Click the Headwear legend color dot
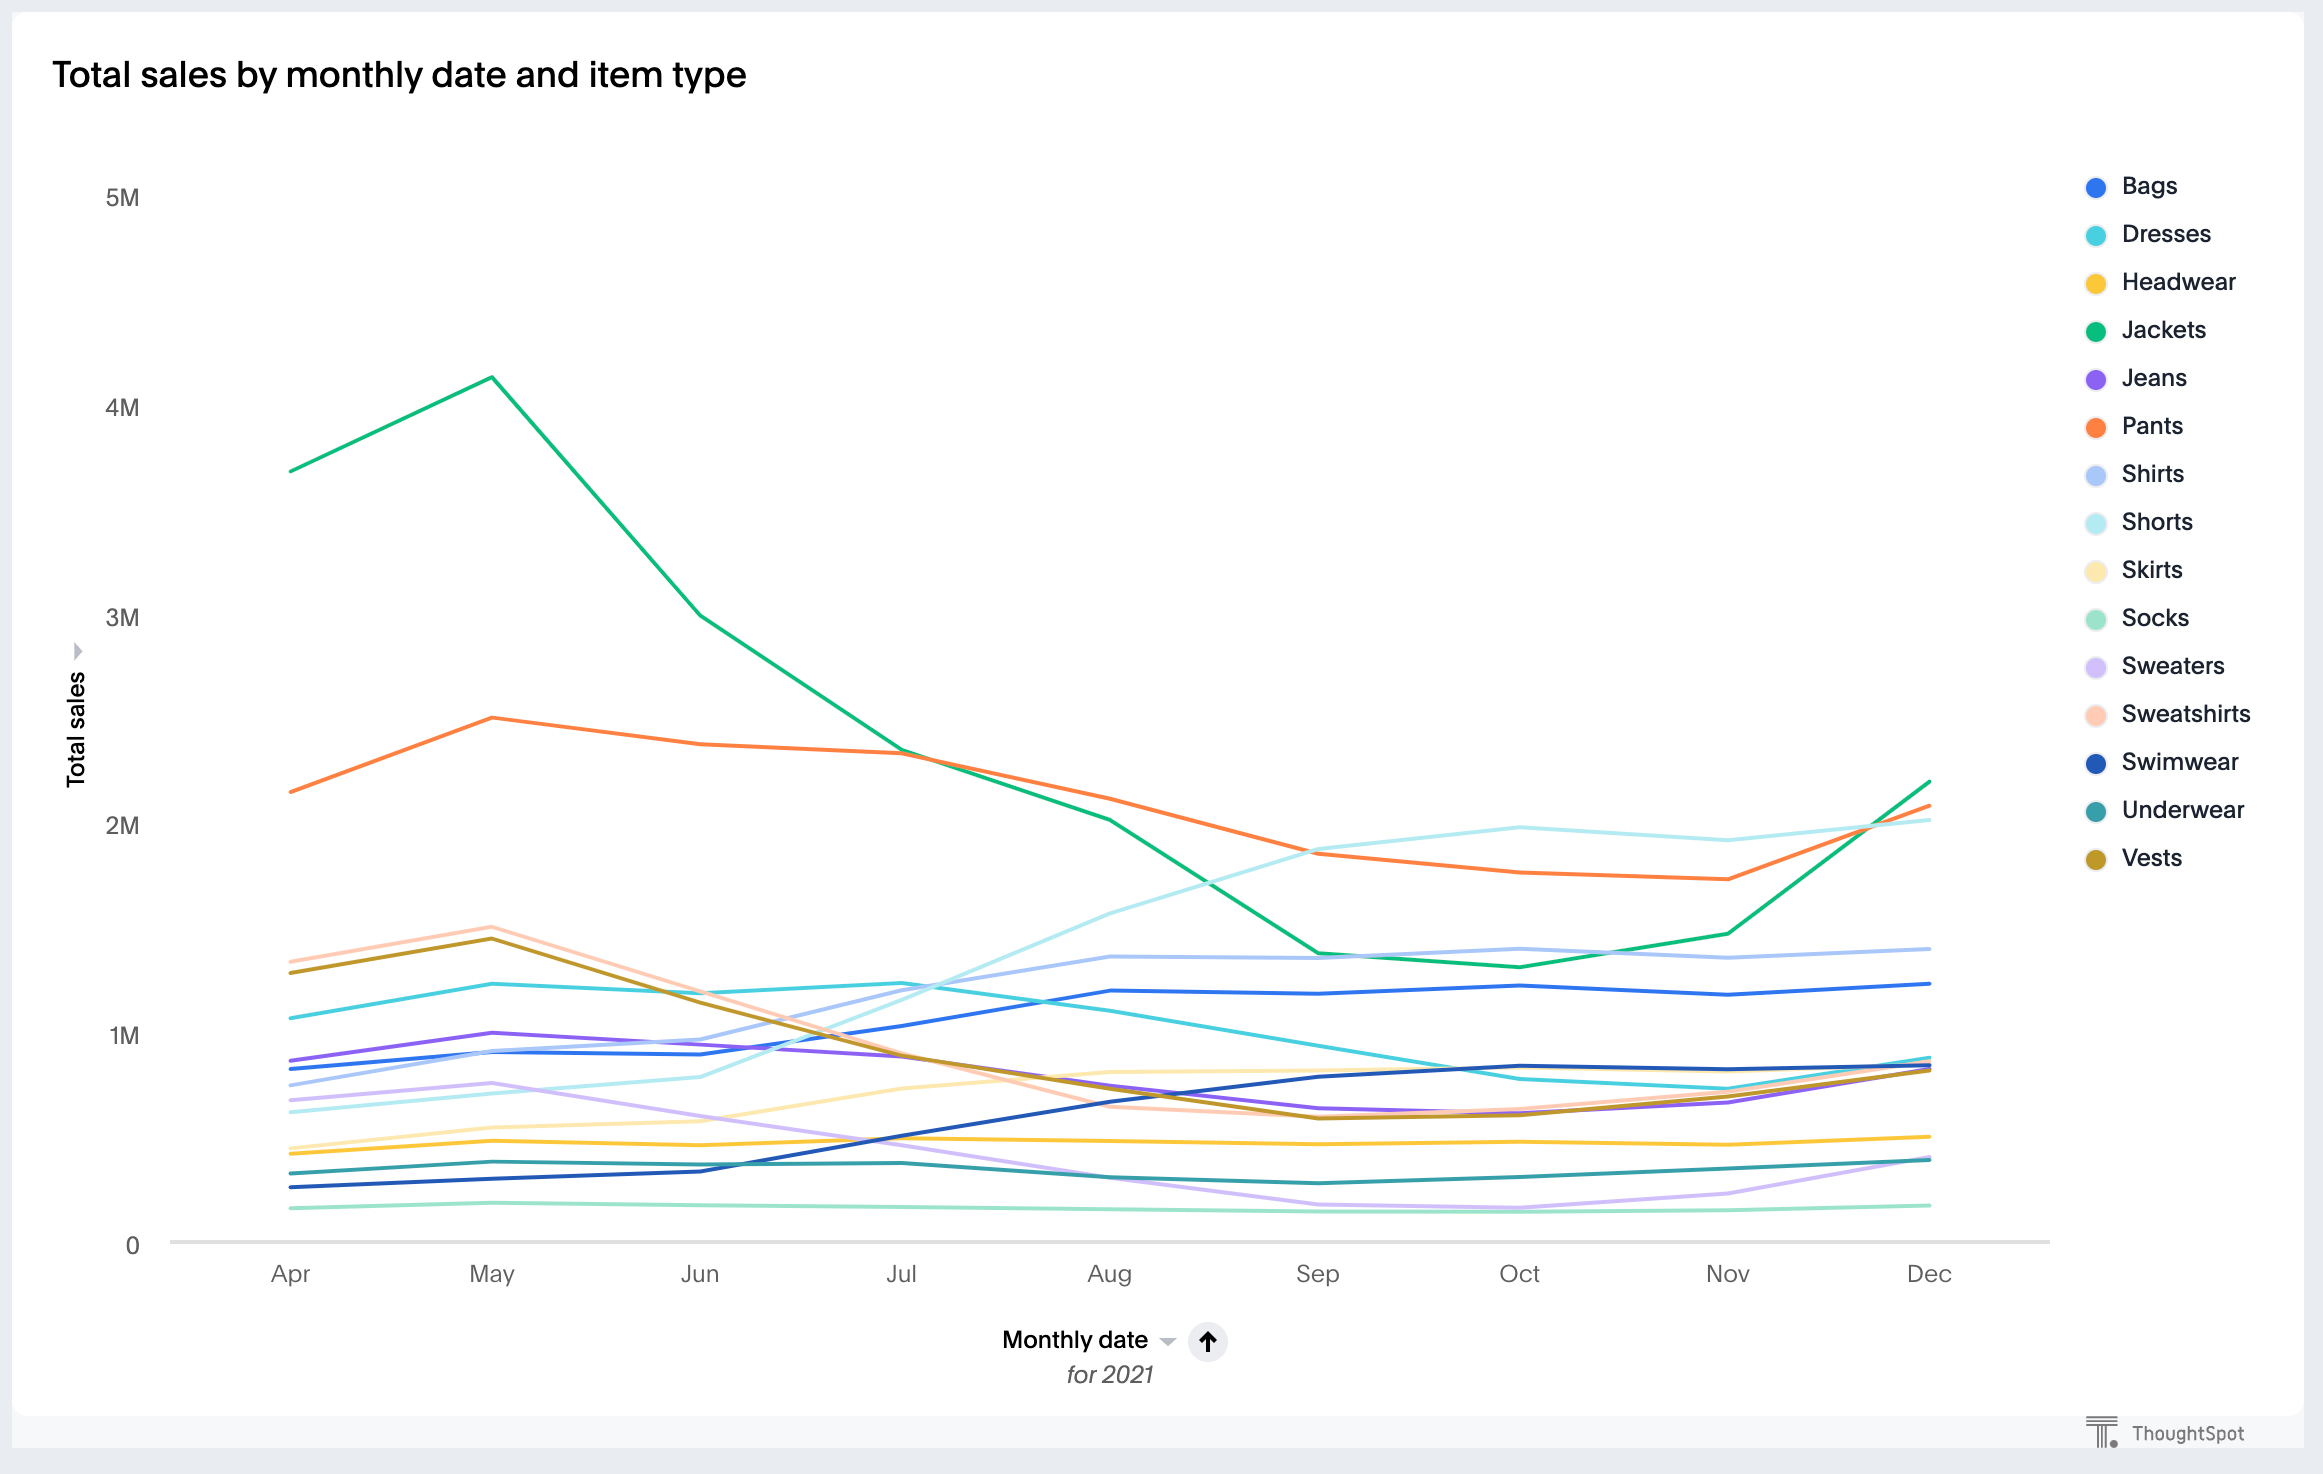The image size is (2323, 1474). (2097, 282)
